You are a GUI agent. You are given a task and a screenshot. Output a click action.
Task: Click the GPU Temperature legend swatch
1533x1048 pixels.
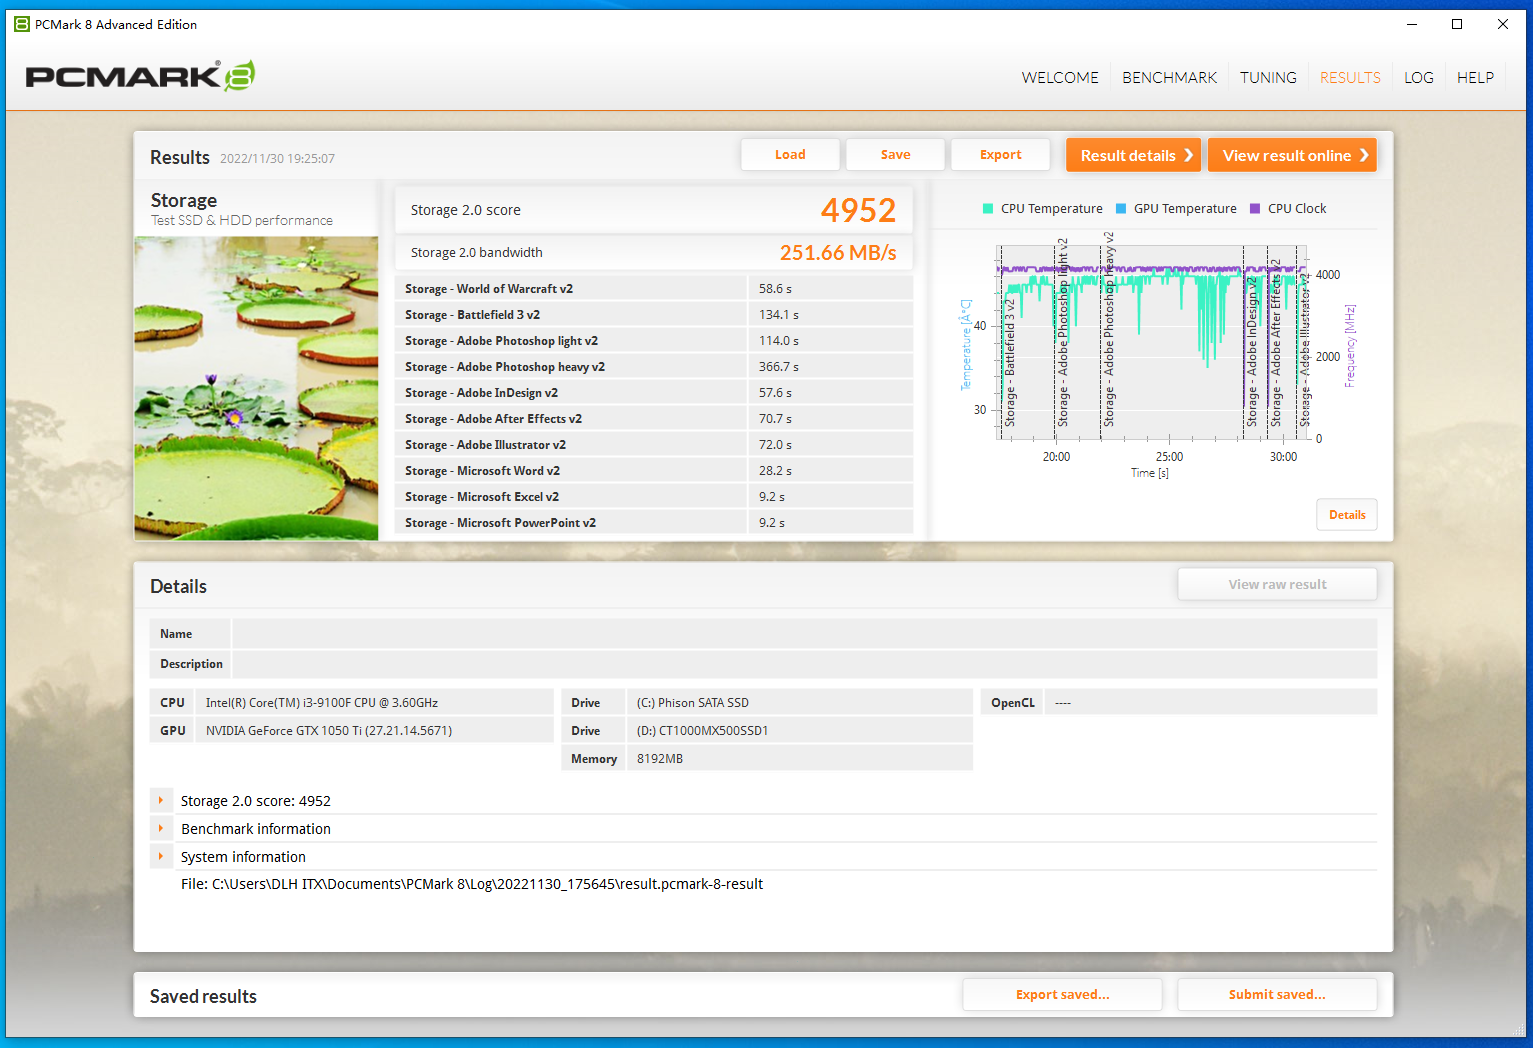(x=1121, y=209)
